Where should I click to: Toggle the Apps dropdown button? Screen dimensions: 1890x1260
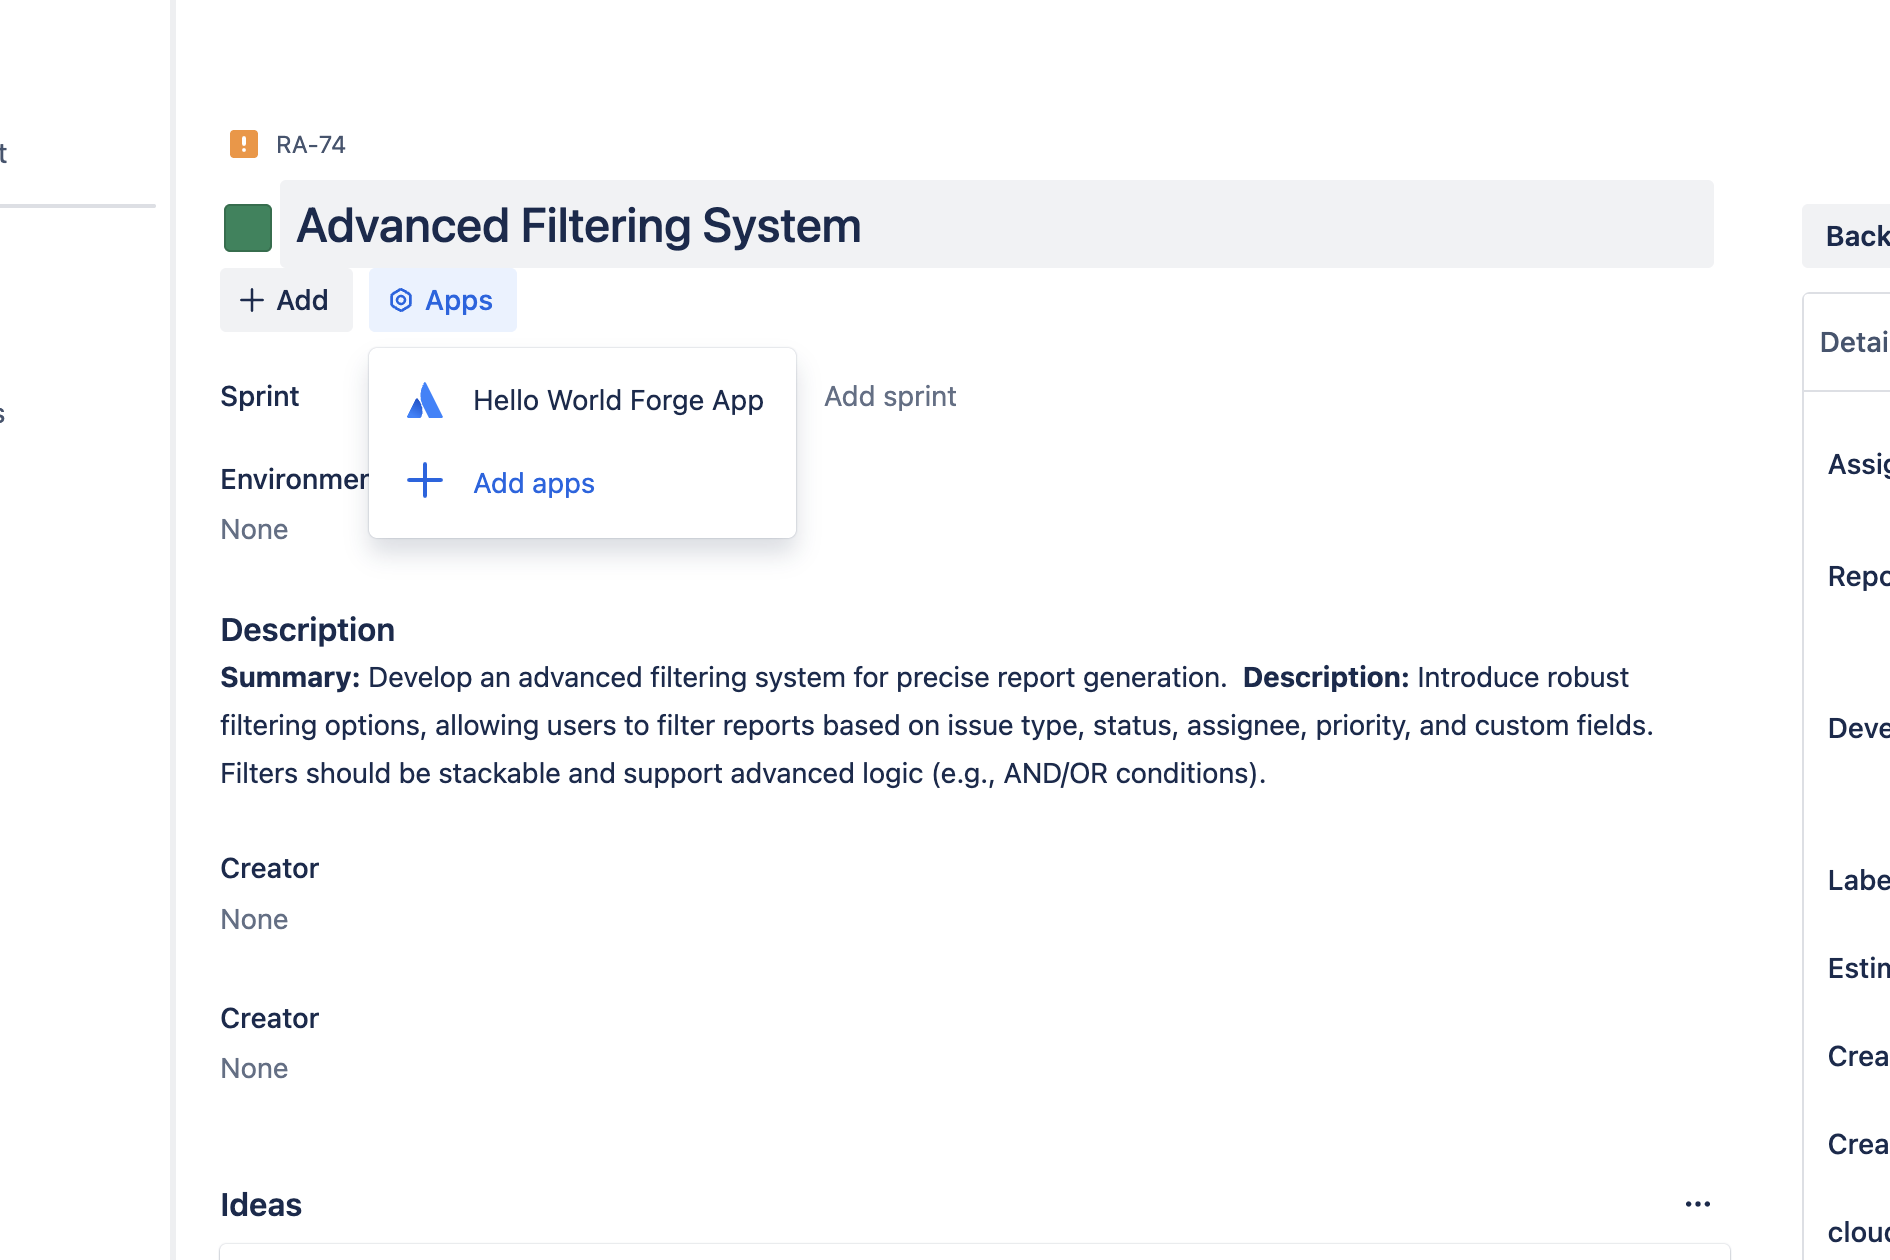pos(443,300)
